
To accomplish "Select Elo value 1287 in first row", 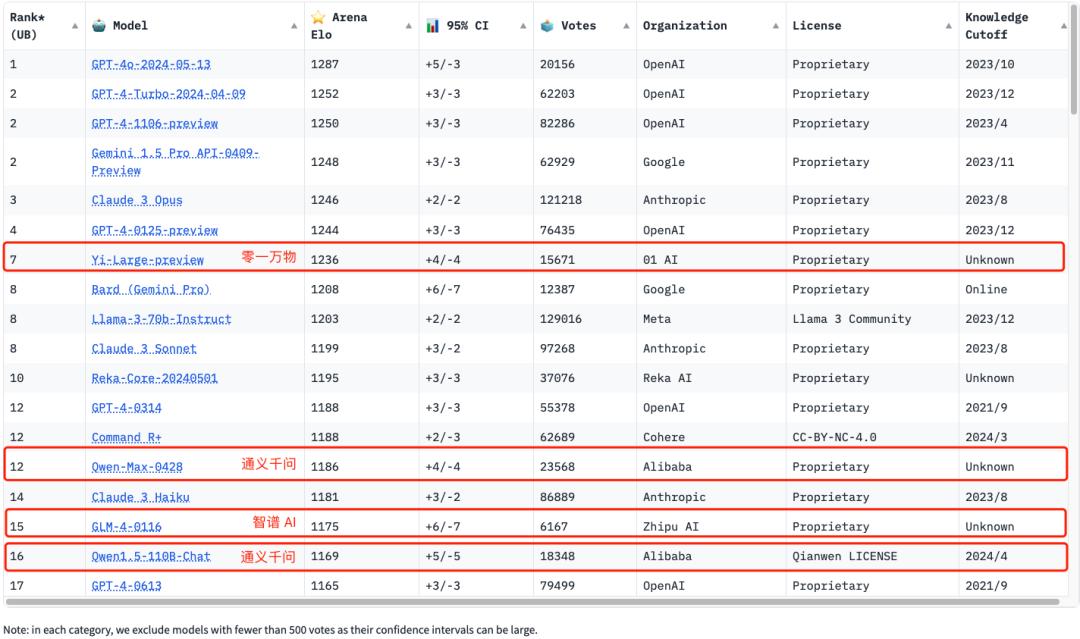I will pos(324,64).
